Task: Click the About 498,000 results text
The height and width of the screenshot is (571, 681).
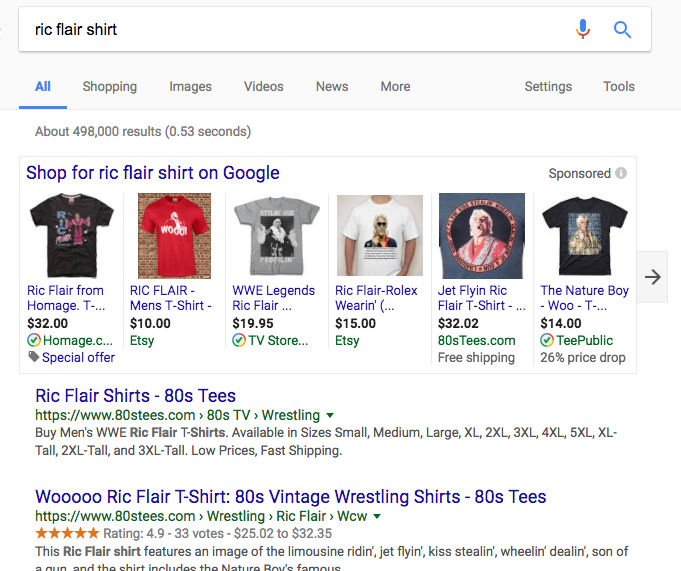Action: pyautogui.click(x=143, y=132)
